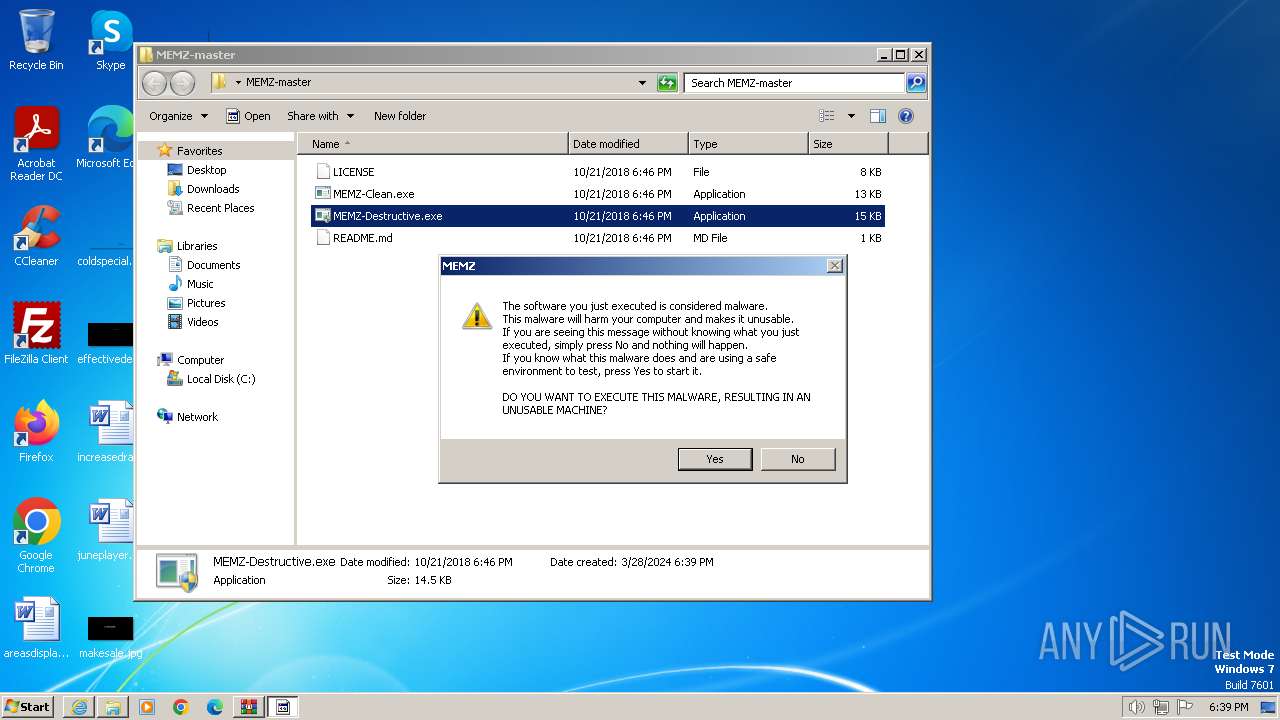Viewport: 1280px width, 720px height.
Task: Open the Start menu
Action: [x=28, y=707]
